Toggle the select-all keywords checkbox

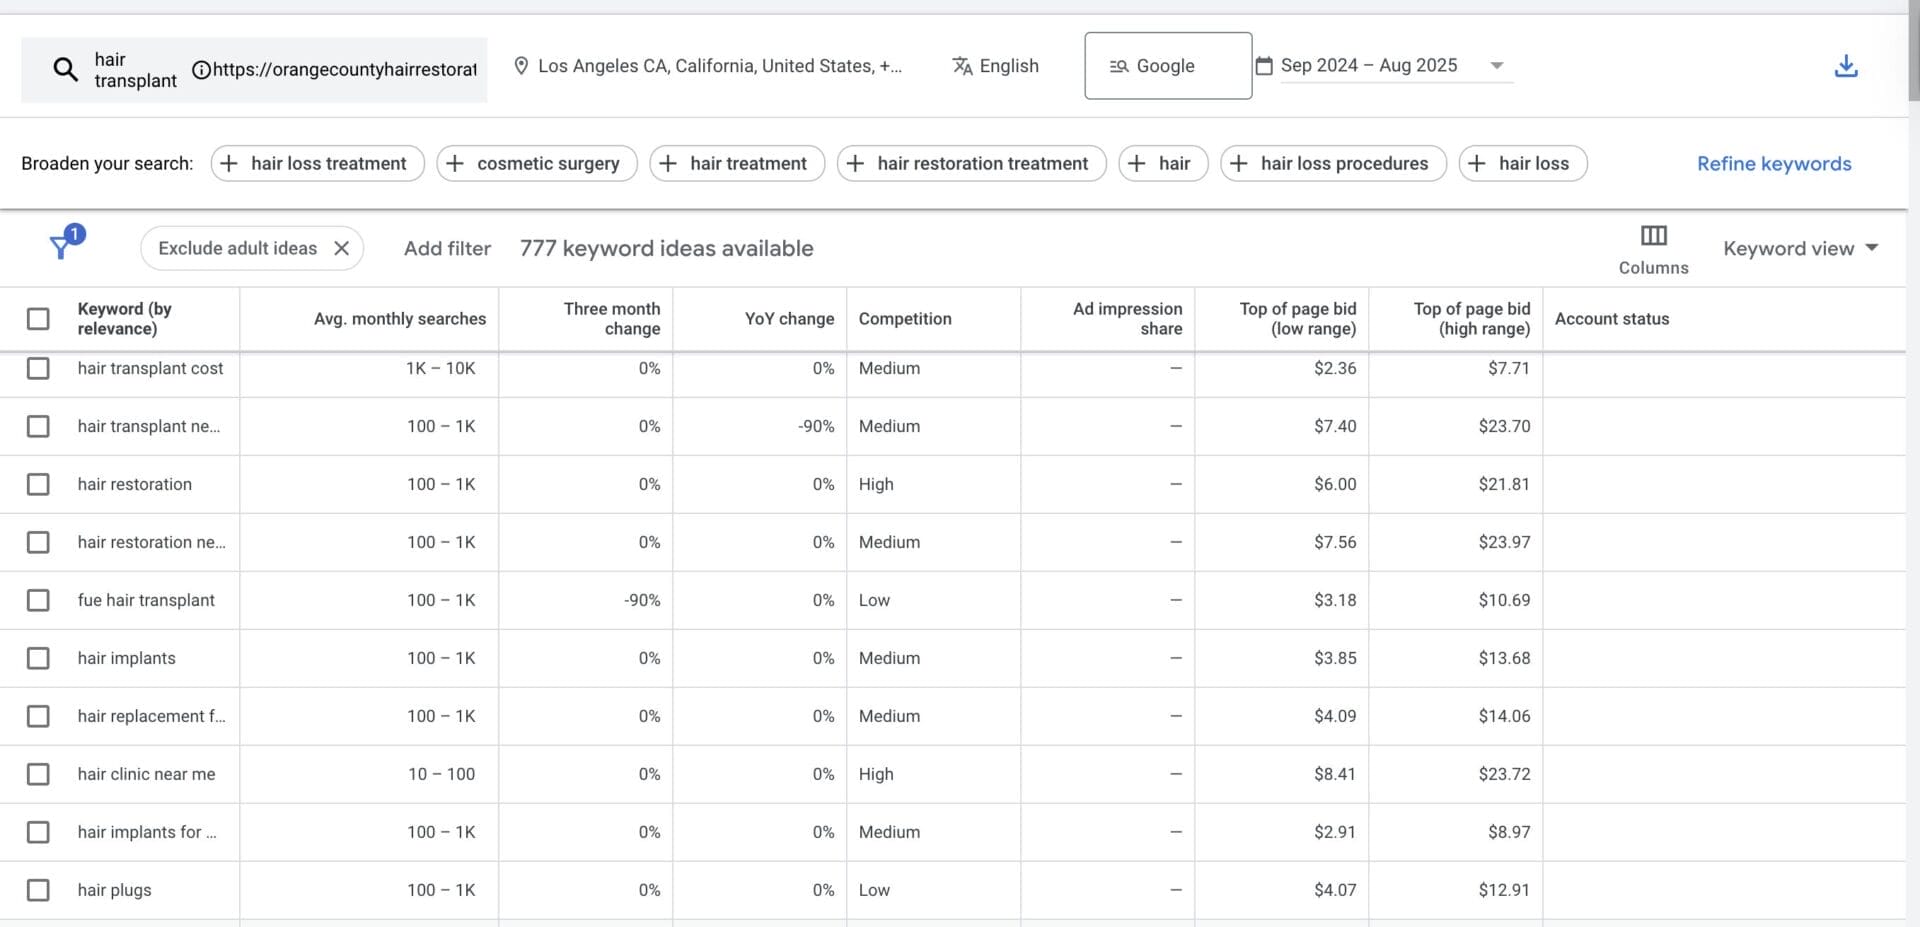38,318
